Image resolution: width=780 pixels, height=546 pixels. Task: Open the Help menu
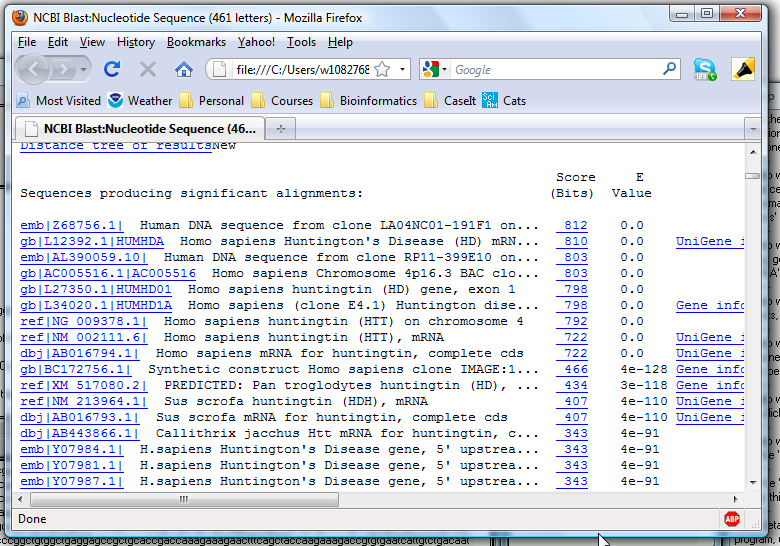[x=340, y=42]
